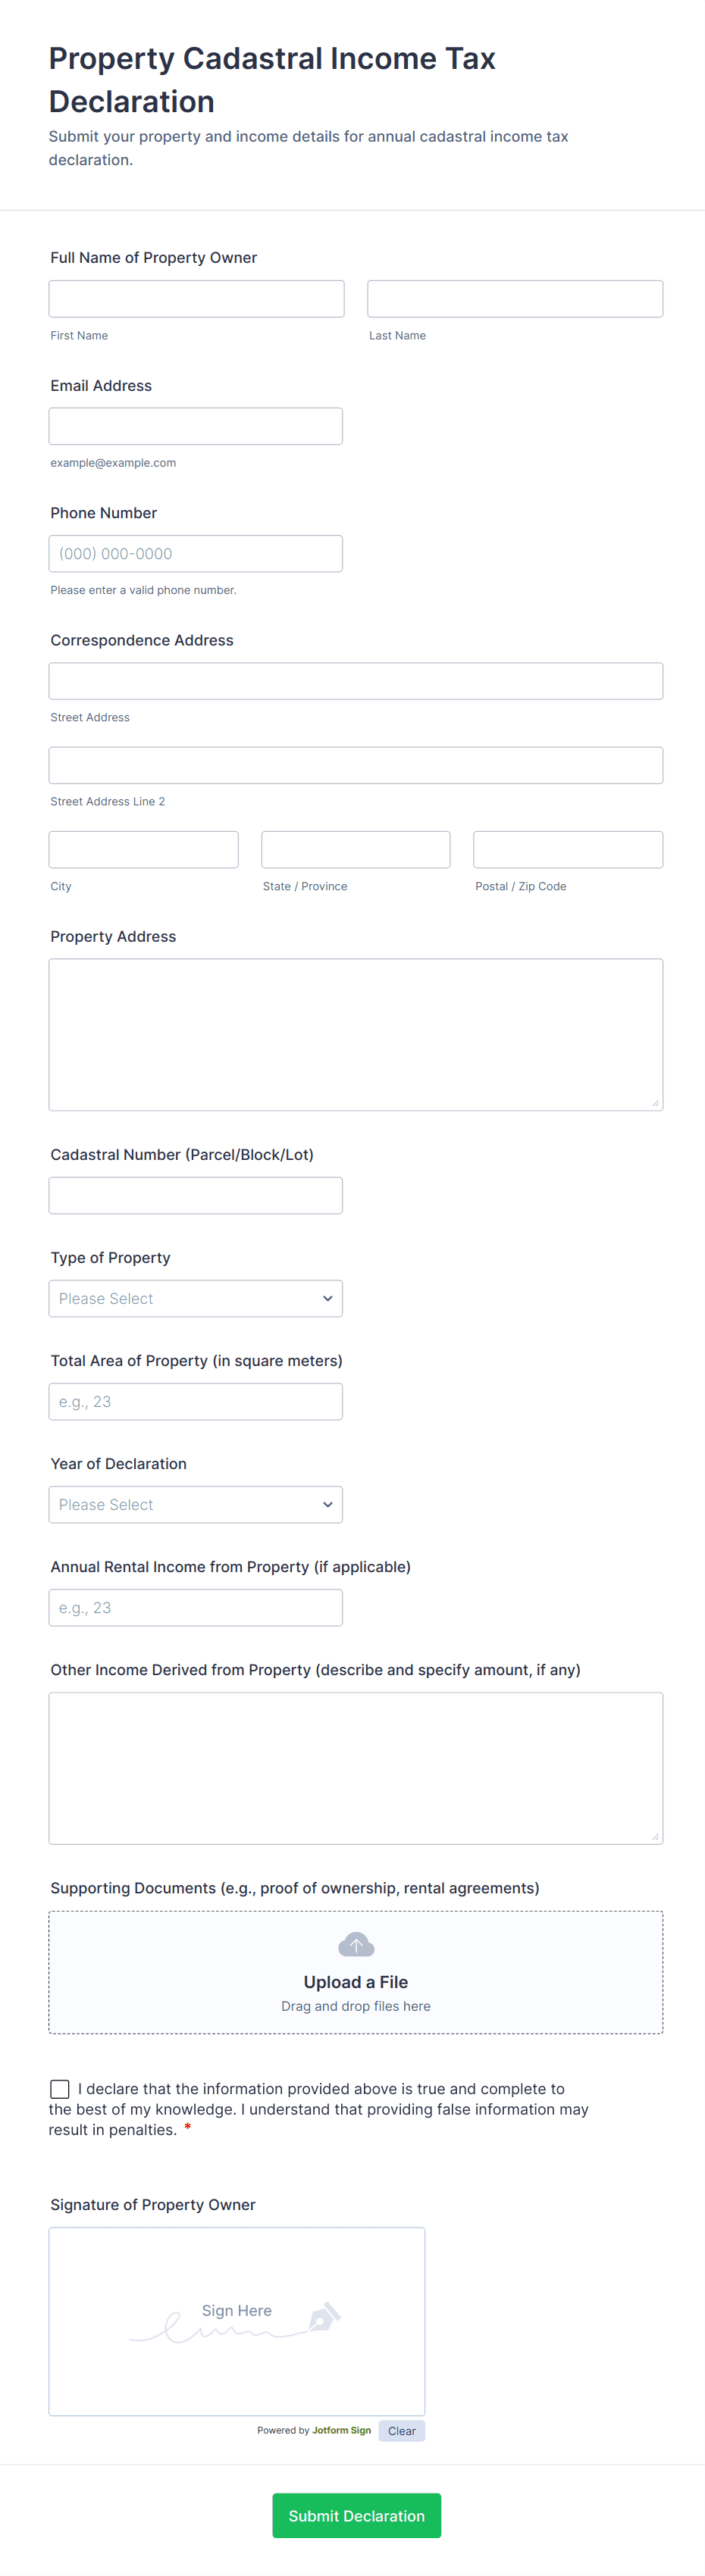This screenshot has width=705, height=2576.
Task: Focus the Street Address field
Action: [x=356, y=681]
